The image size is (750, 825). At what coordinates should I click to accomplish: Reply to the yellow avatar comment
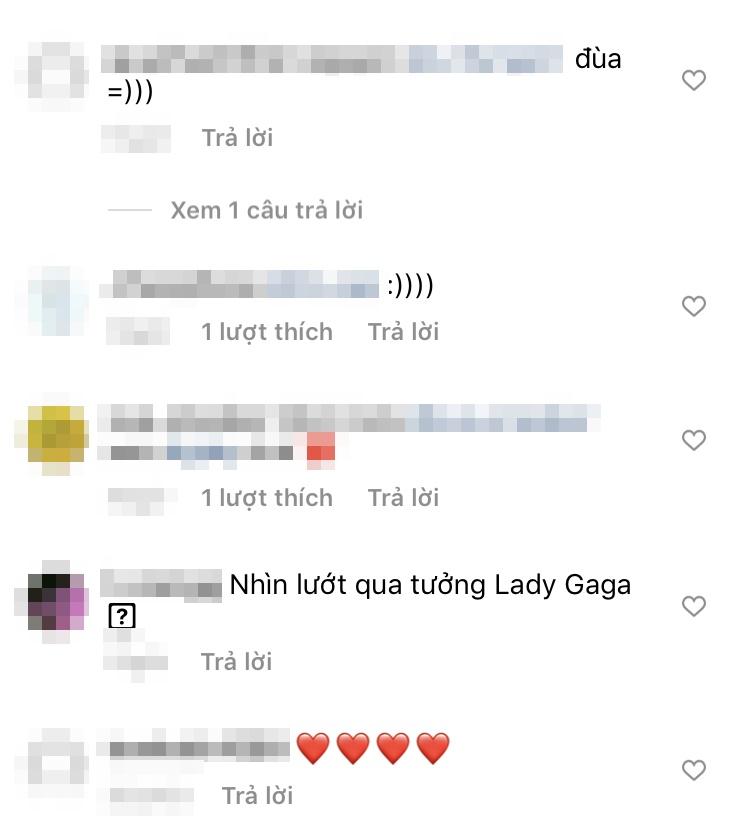403,497
